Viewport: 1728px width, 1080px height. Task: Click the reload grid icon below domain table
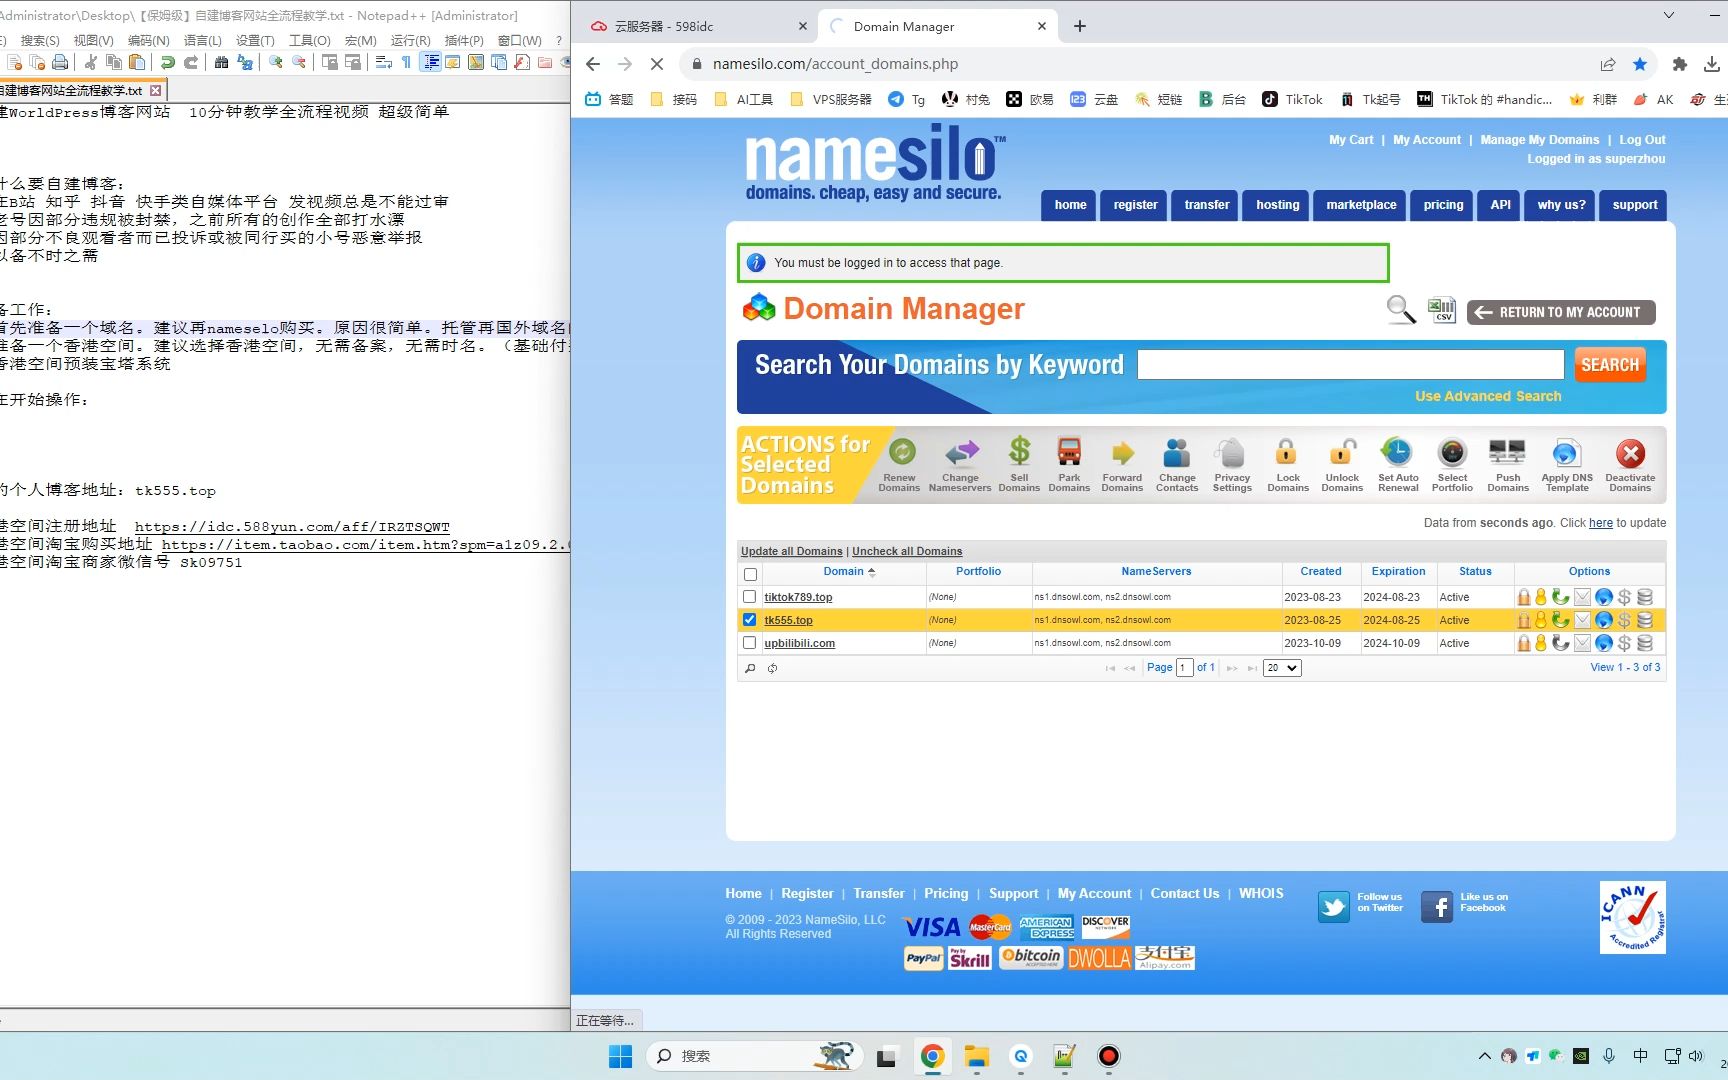tap(772, 668)
